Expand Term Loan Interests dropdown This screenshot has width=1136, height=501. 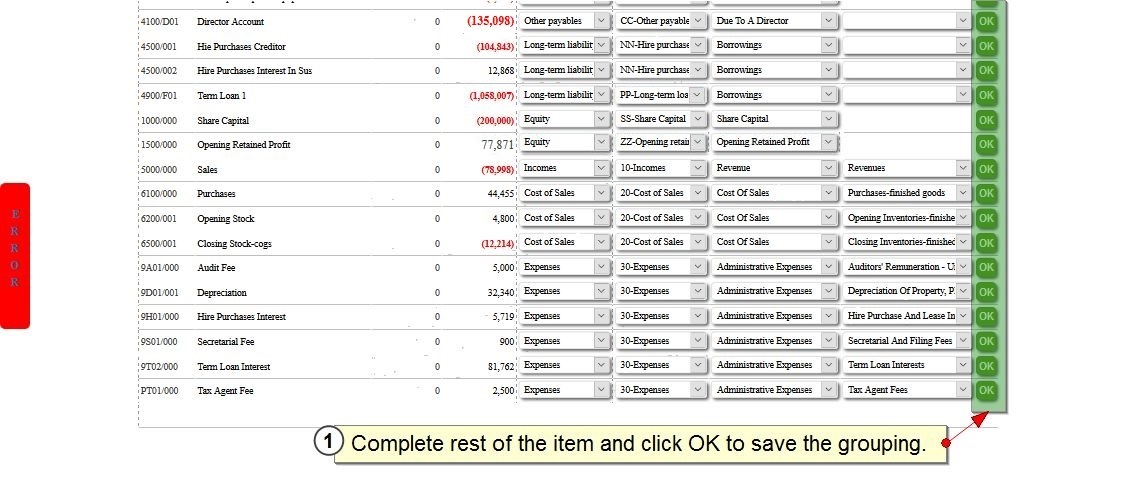point(907,365)
